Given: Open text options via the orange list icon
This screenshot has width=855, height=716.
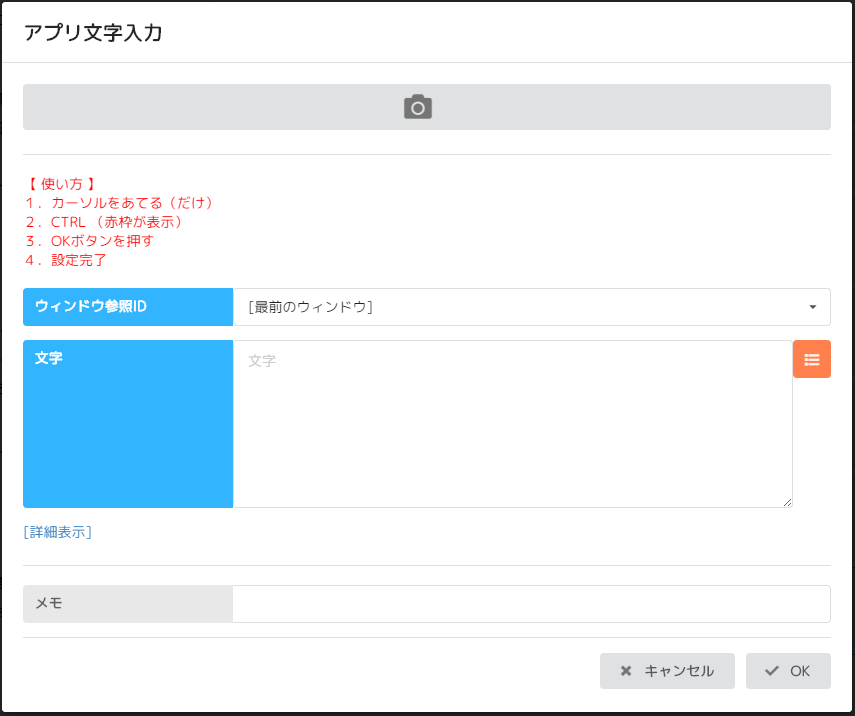Looking at the screenshot, I should 811,358.
